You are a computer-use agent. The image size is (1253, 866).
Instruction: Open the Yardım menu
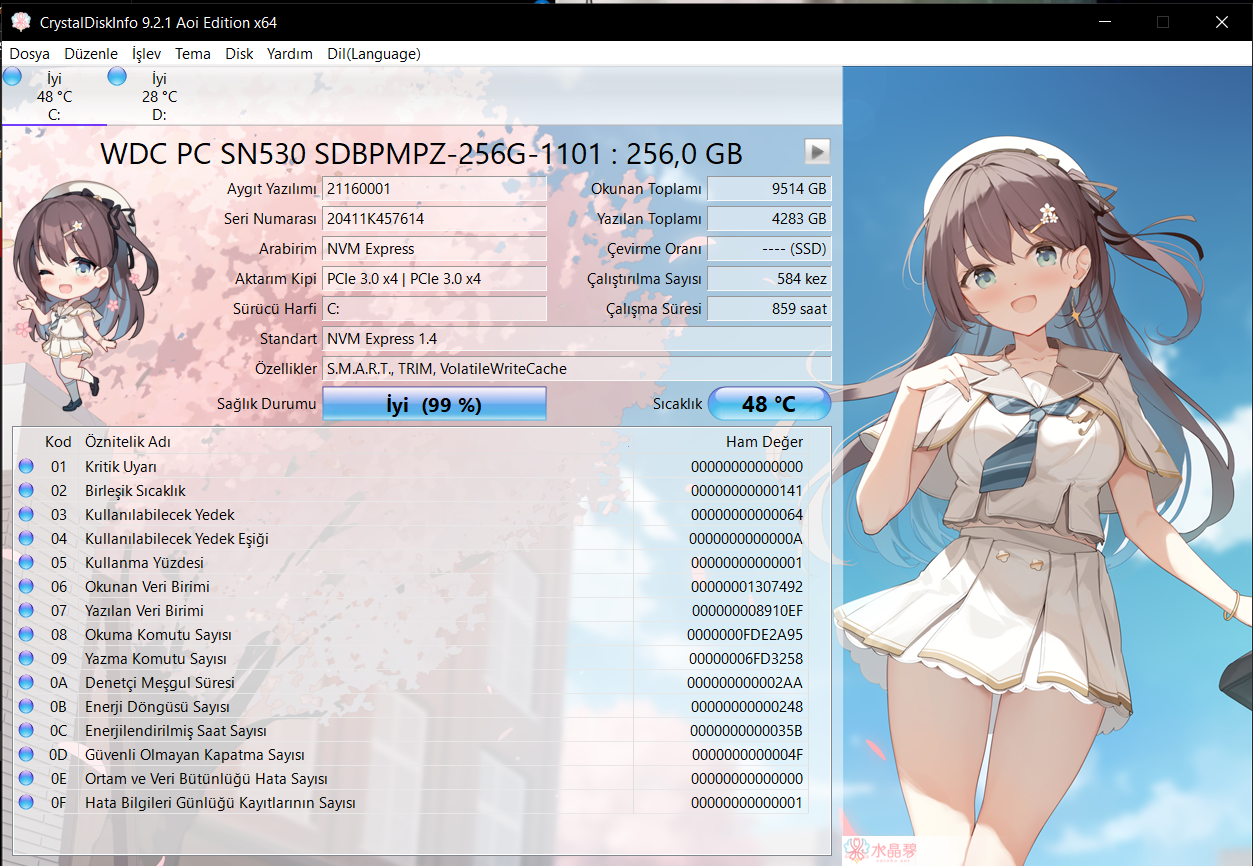coord(290,54)
